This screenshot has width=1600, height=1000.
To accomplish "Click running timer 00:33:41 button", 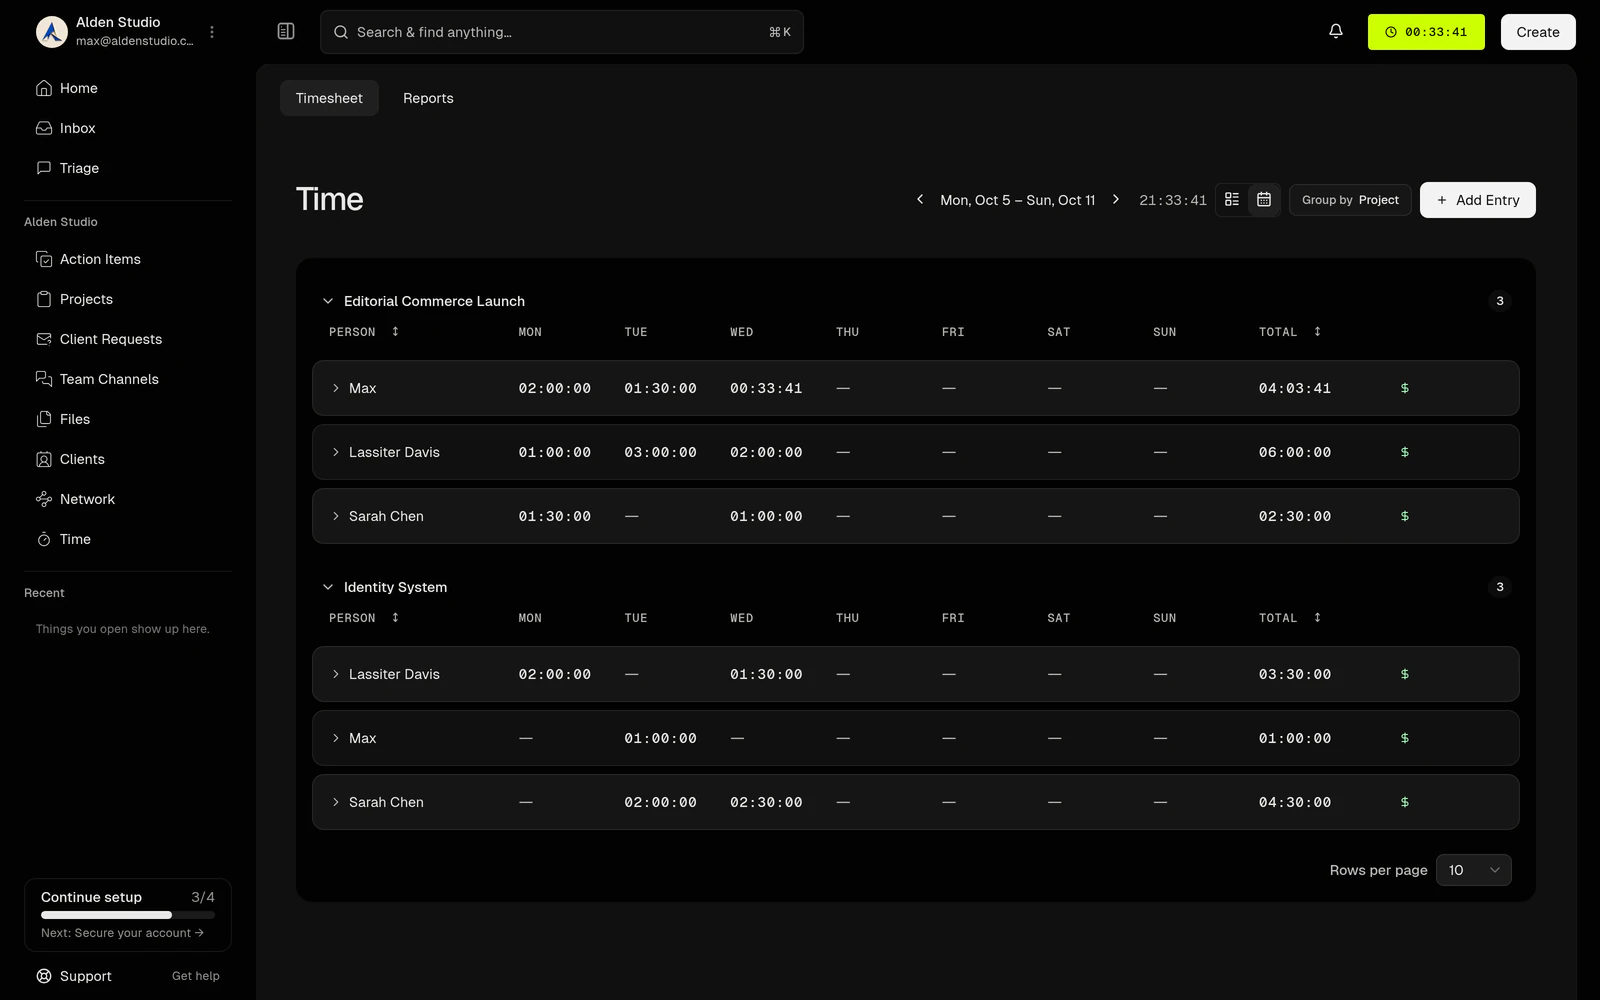I will tap(1426, 32).
